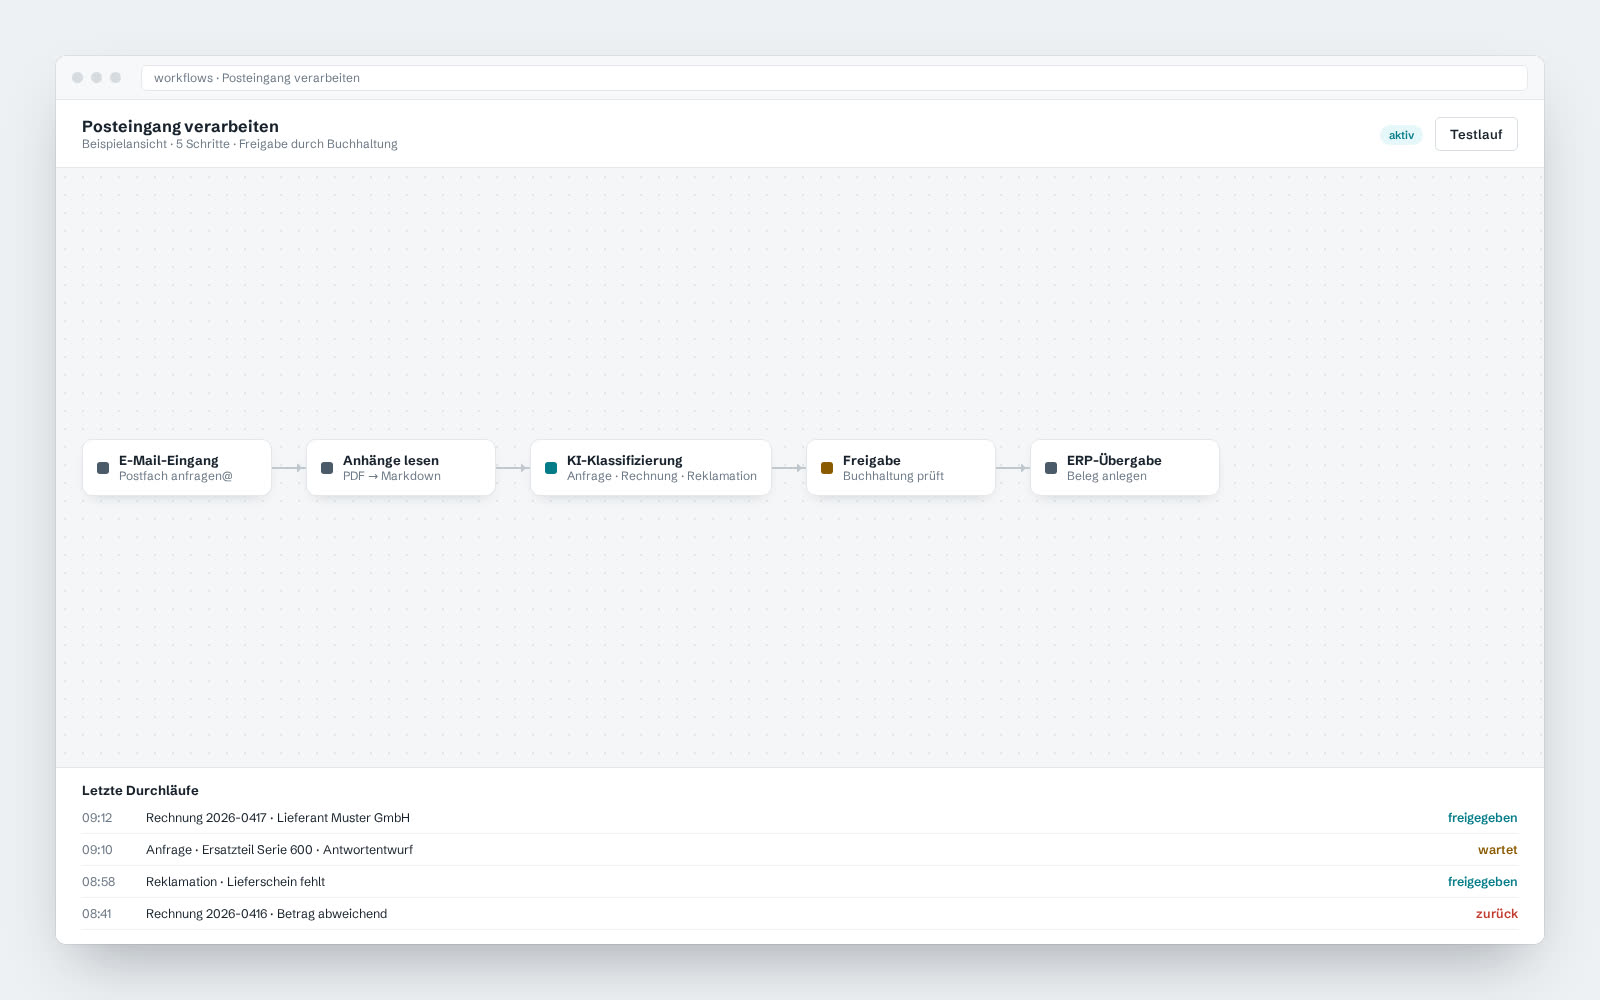Click the ERP-Übergabe node's gray square icon
The image size is (1600, 1000).
(1051, 468)
